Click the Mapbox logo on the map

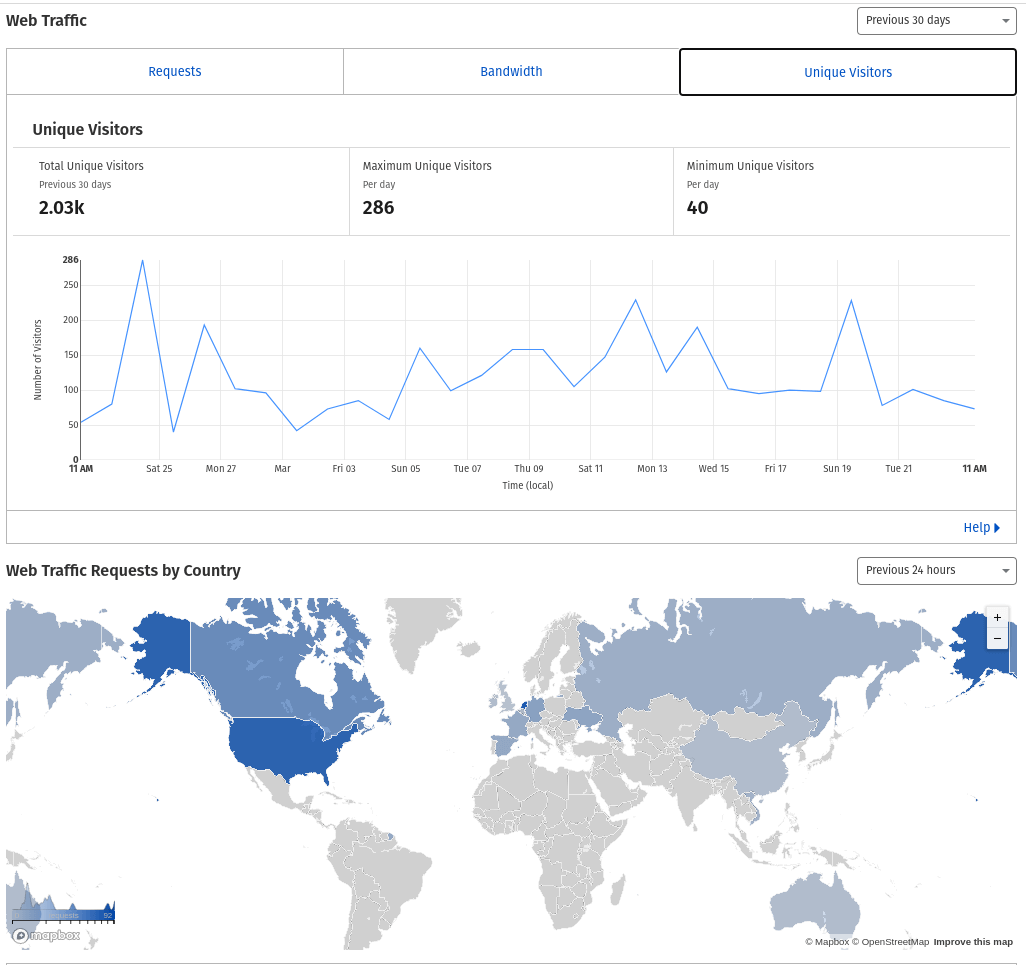click(x=46, y=936)
